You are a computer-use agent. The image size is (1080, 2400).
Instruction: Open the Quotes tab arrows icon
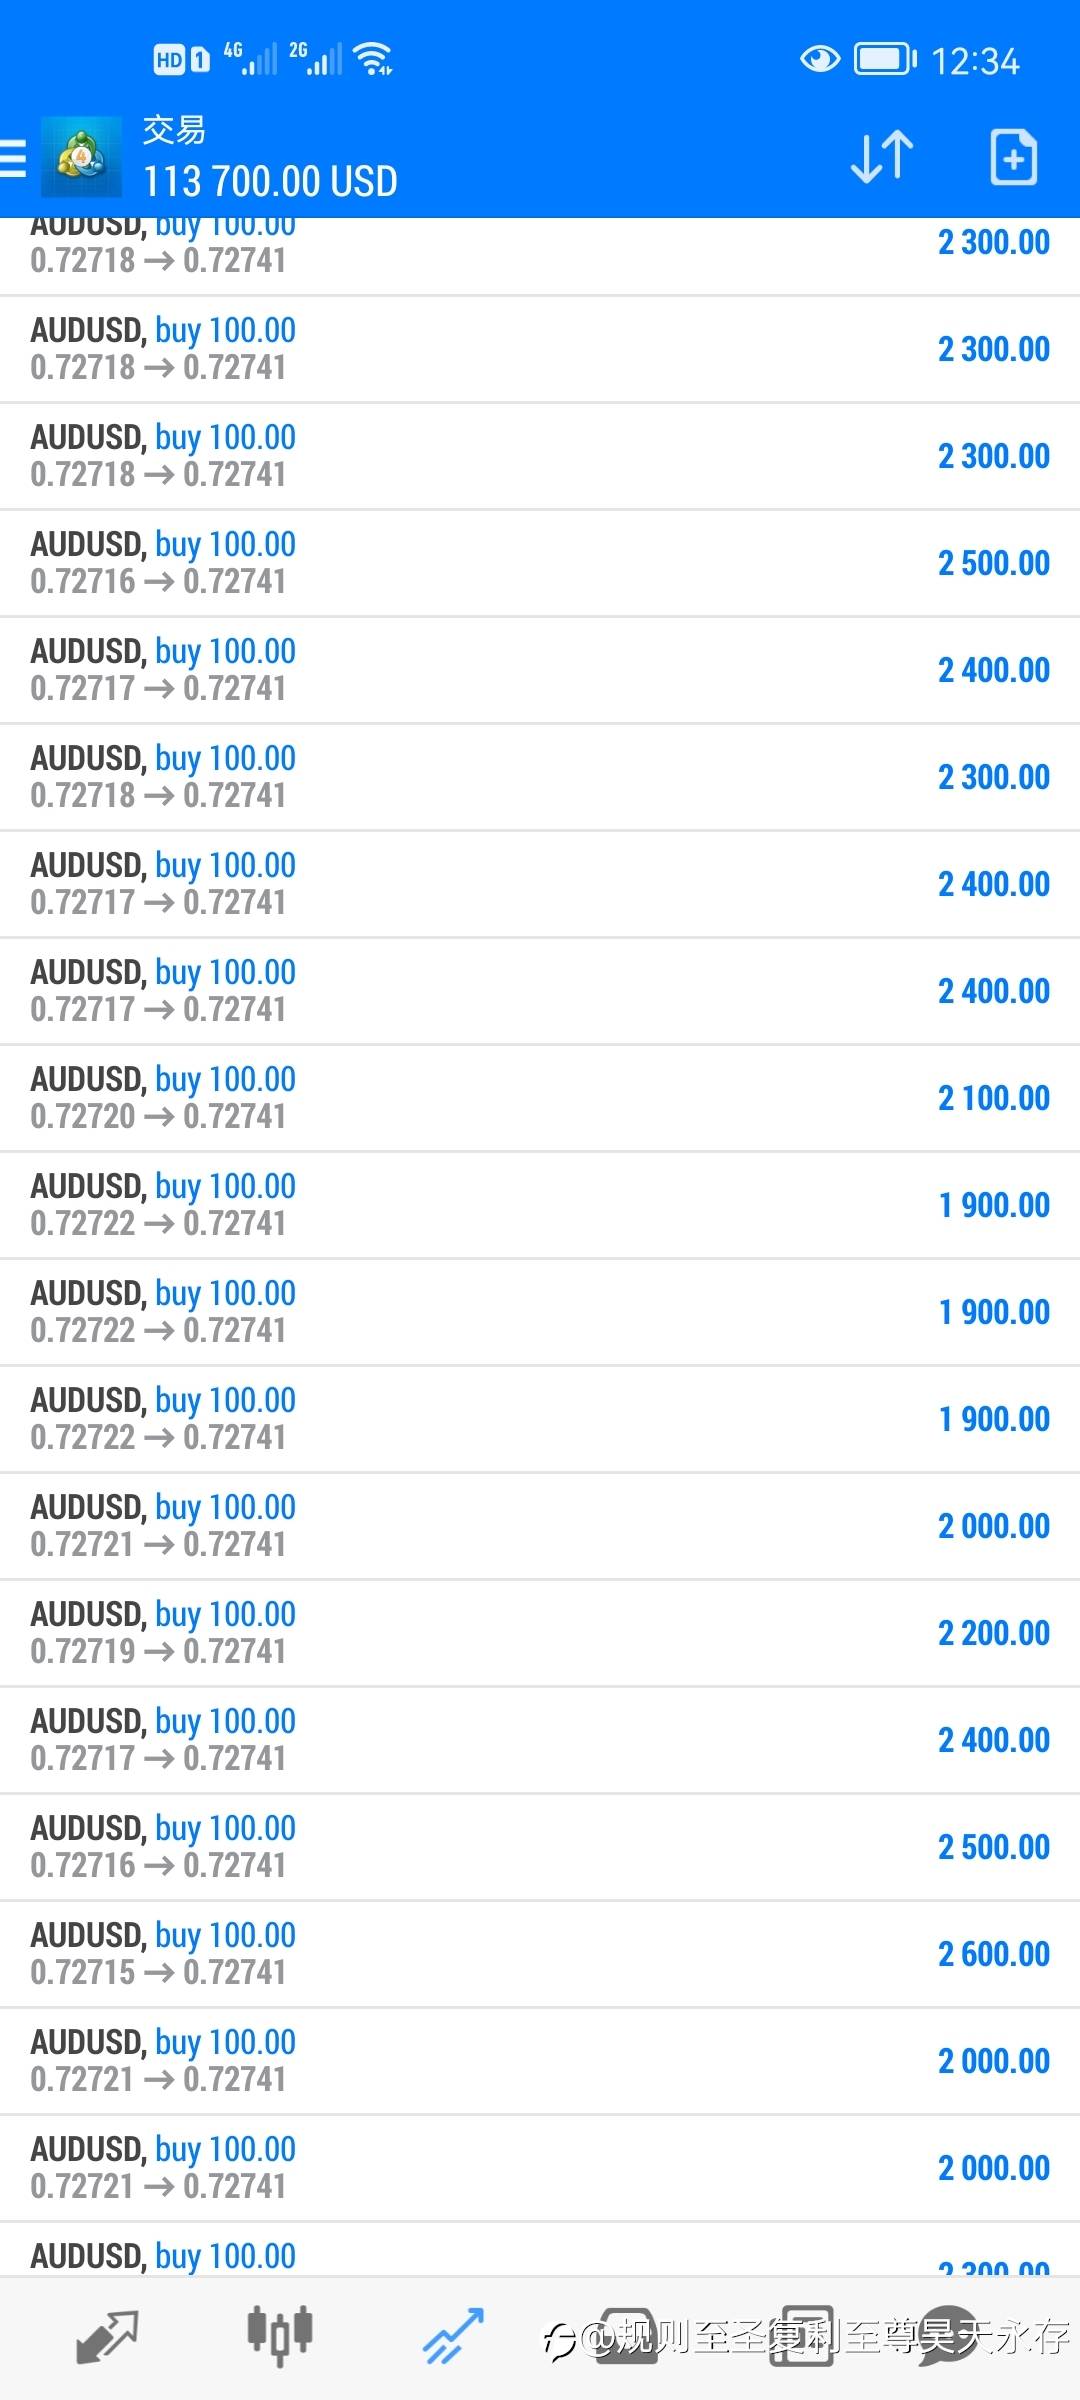click(x=107, y=2337)
